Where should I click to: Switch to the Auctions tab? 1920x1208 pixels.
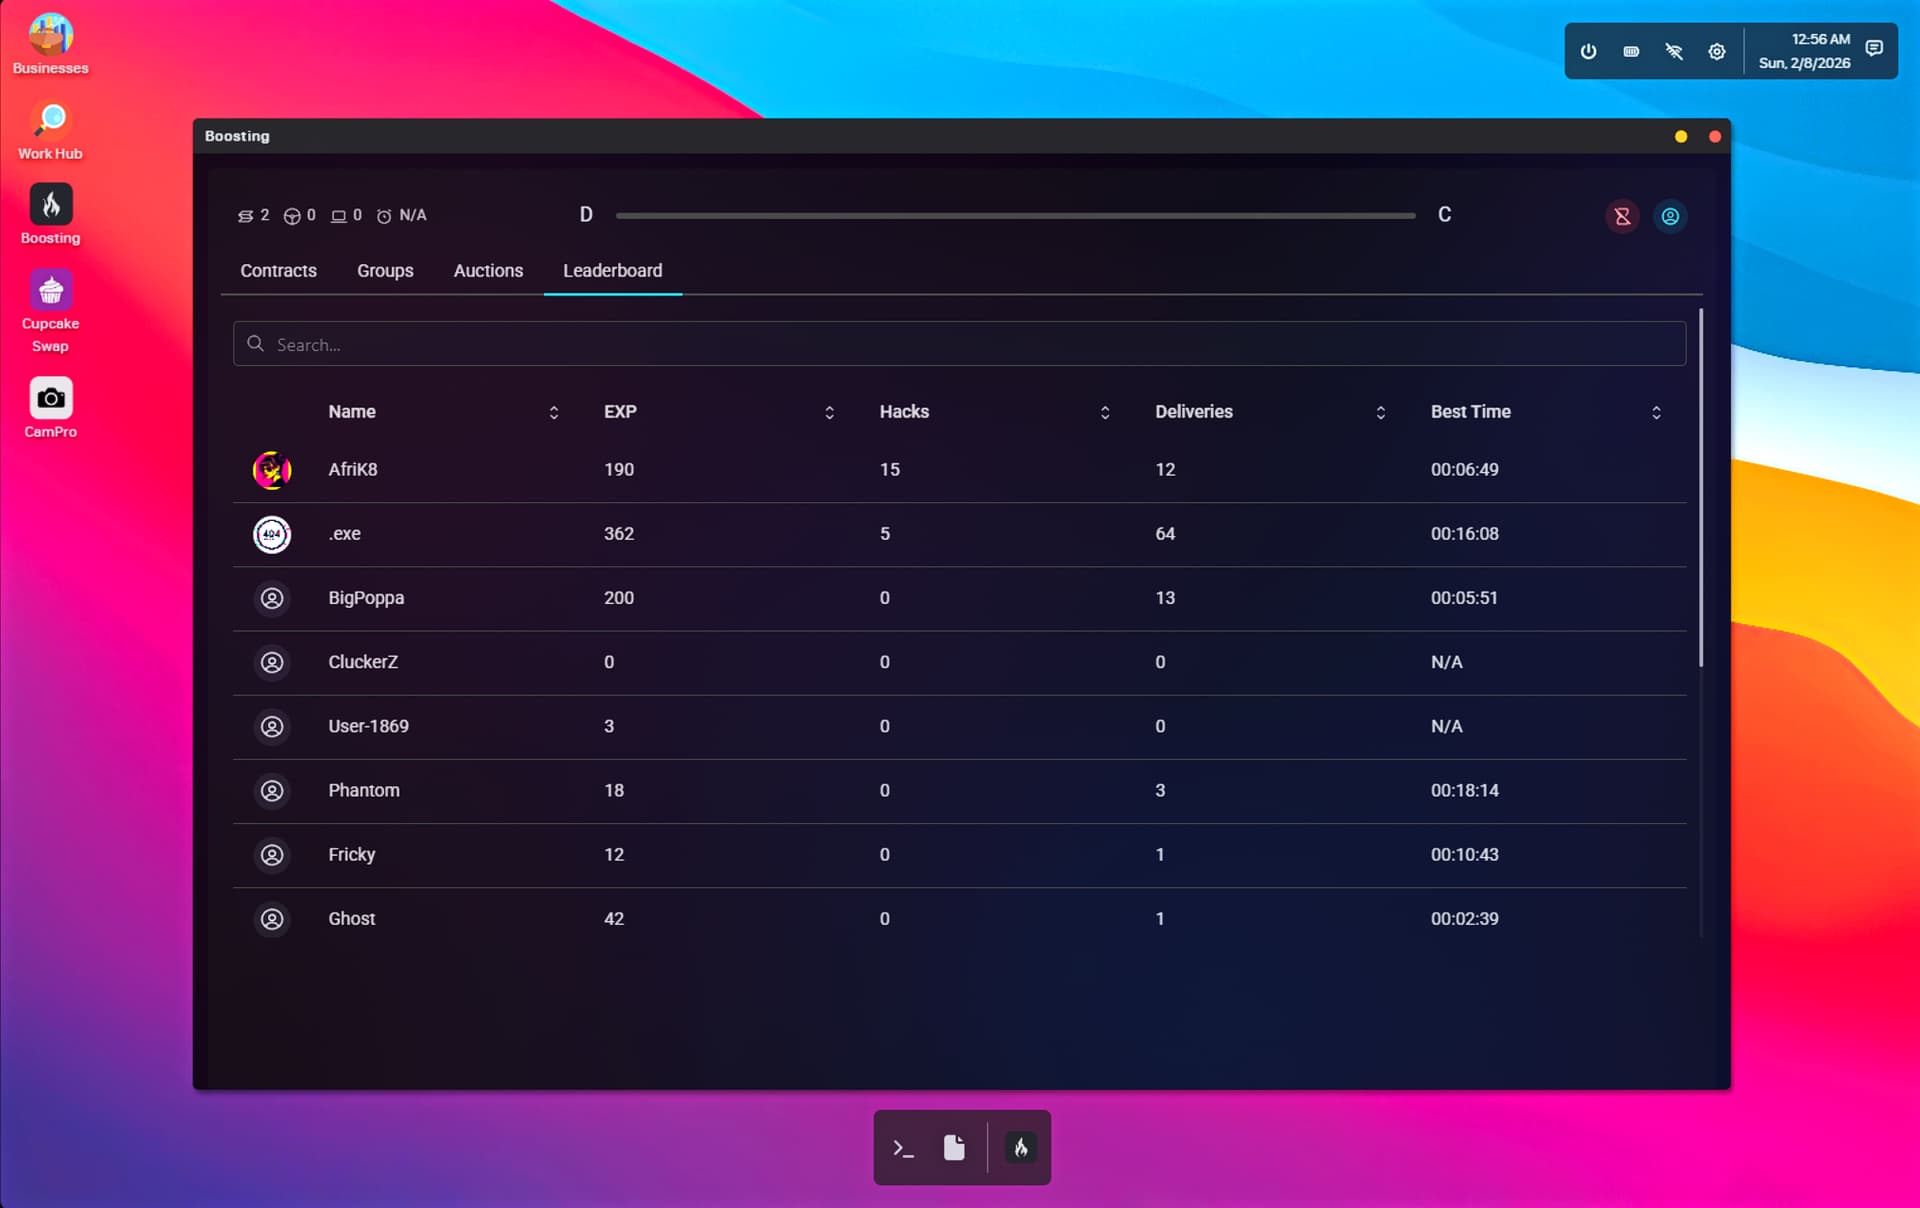pyautogui.click(x=488, y=271)
